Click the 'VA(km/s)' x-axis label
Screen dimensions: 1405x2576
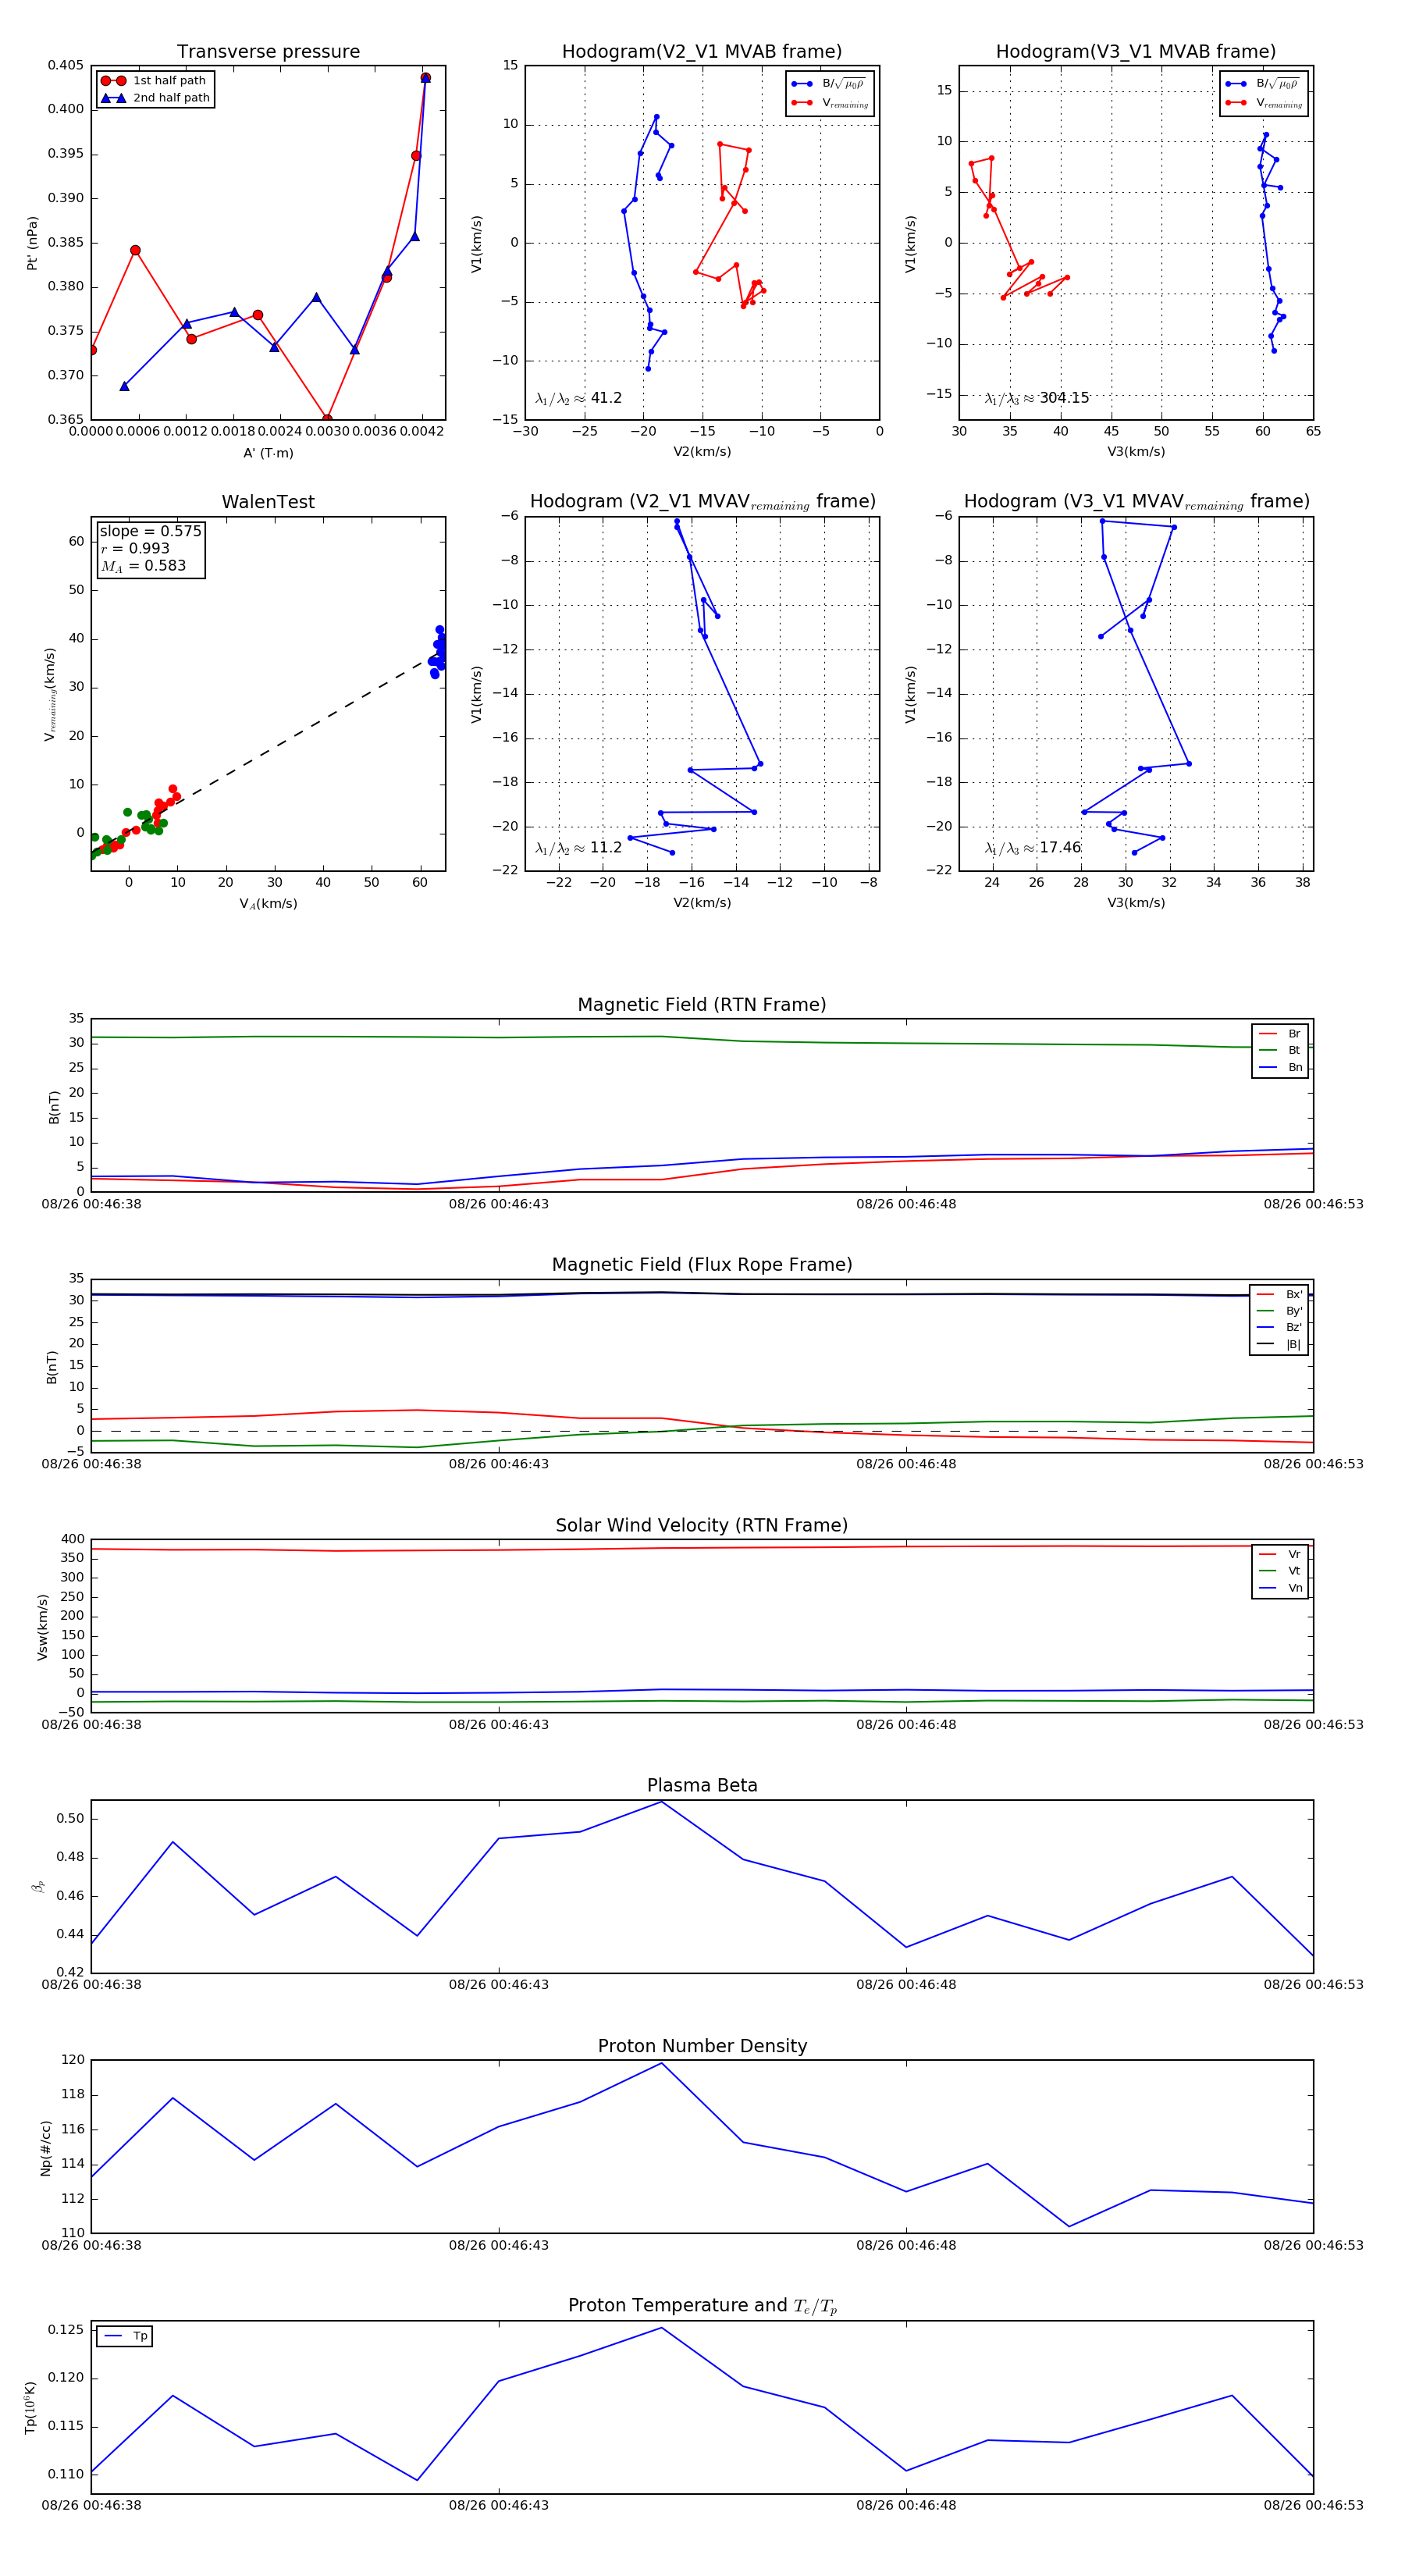(x=268, y=904)
